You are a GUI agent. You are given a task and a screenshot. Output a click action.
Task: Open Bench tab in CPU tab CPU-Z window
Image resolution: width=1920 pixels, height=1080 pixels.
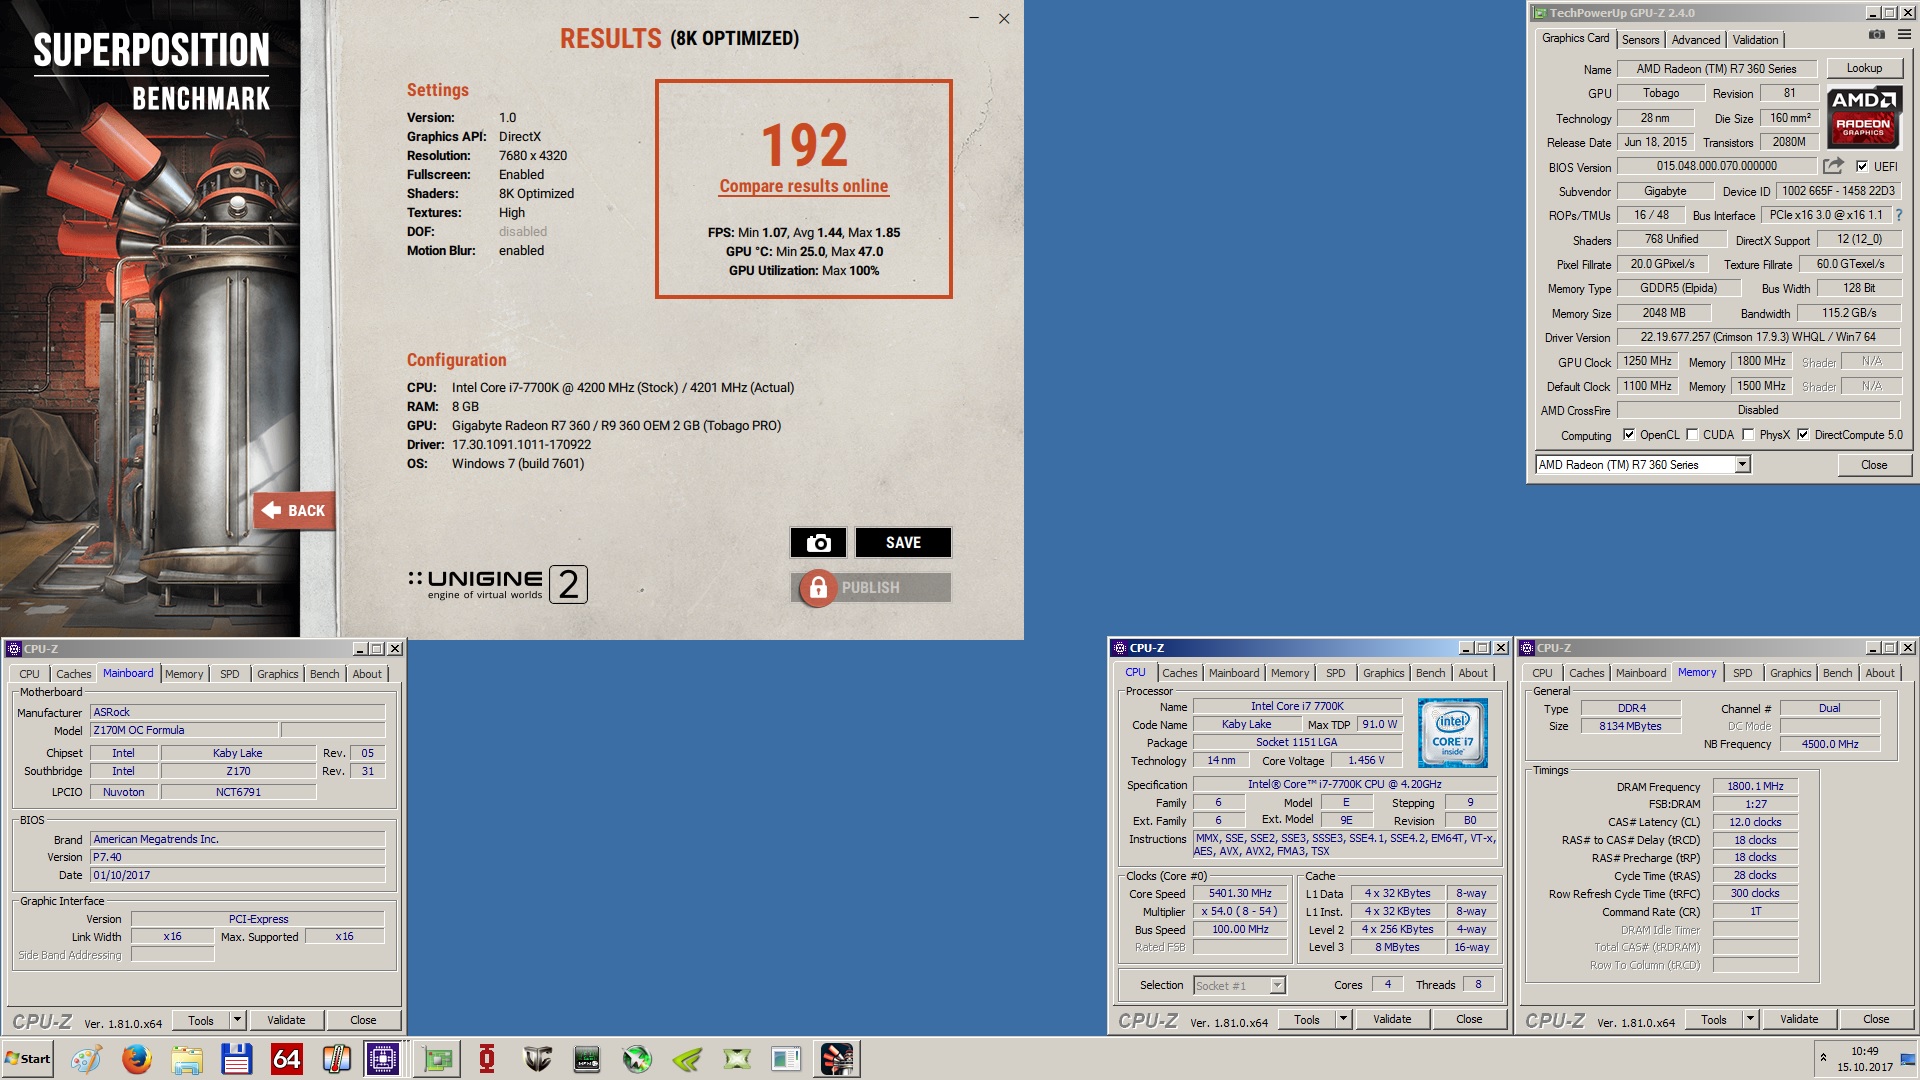click(1430, 673)
